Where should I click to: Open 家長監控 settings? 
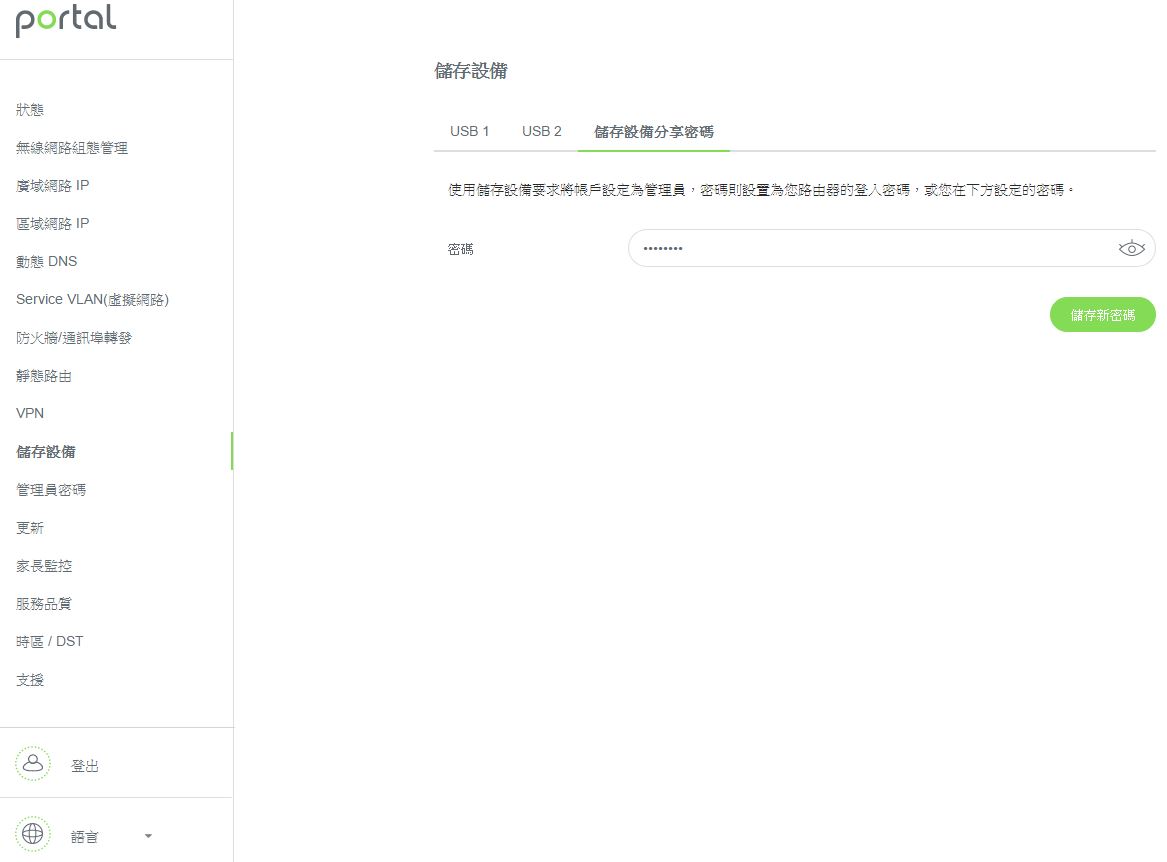pyautogui.click(x=44, y=566)
